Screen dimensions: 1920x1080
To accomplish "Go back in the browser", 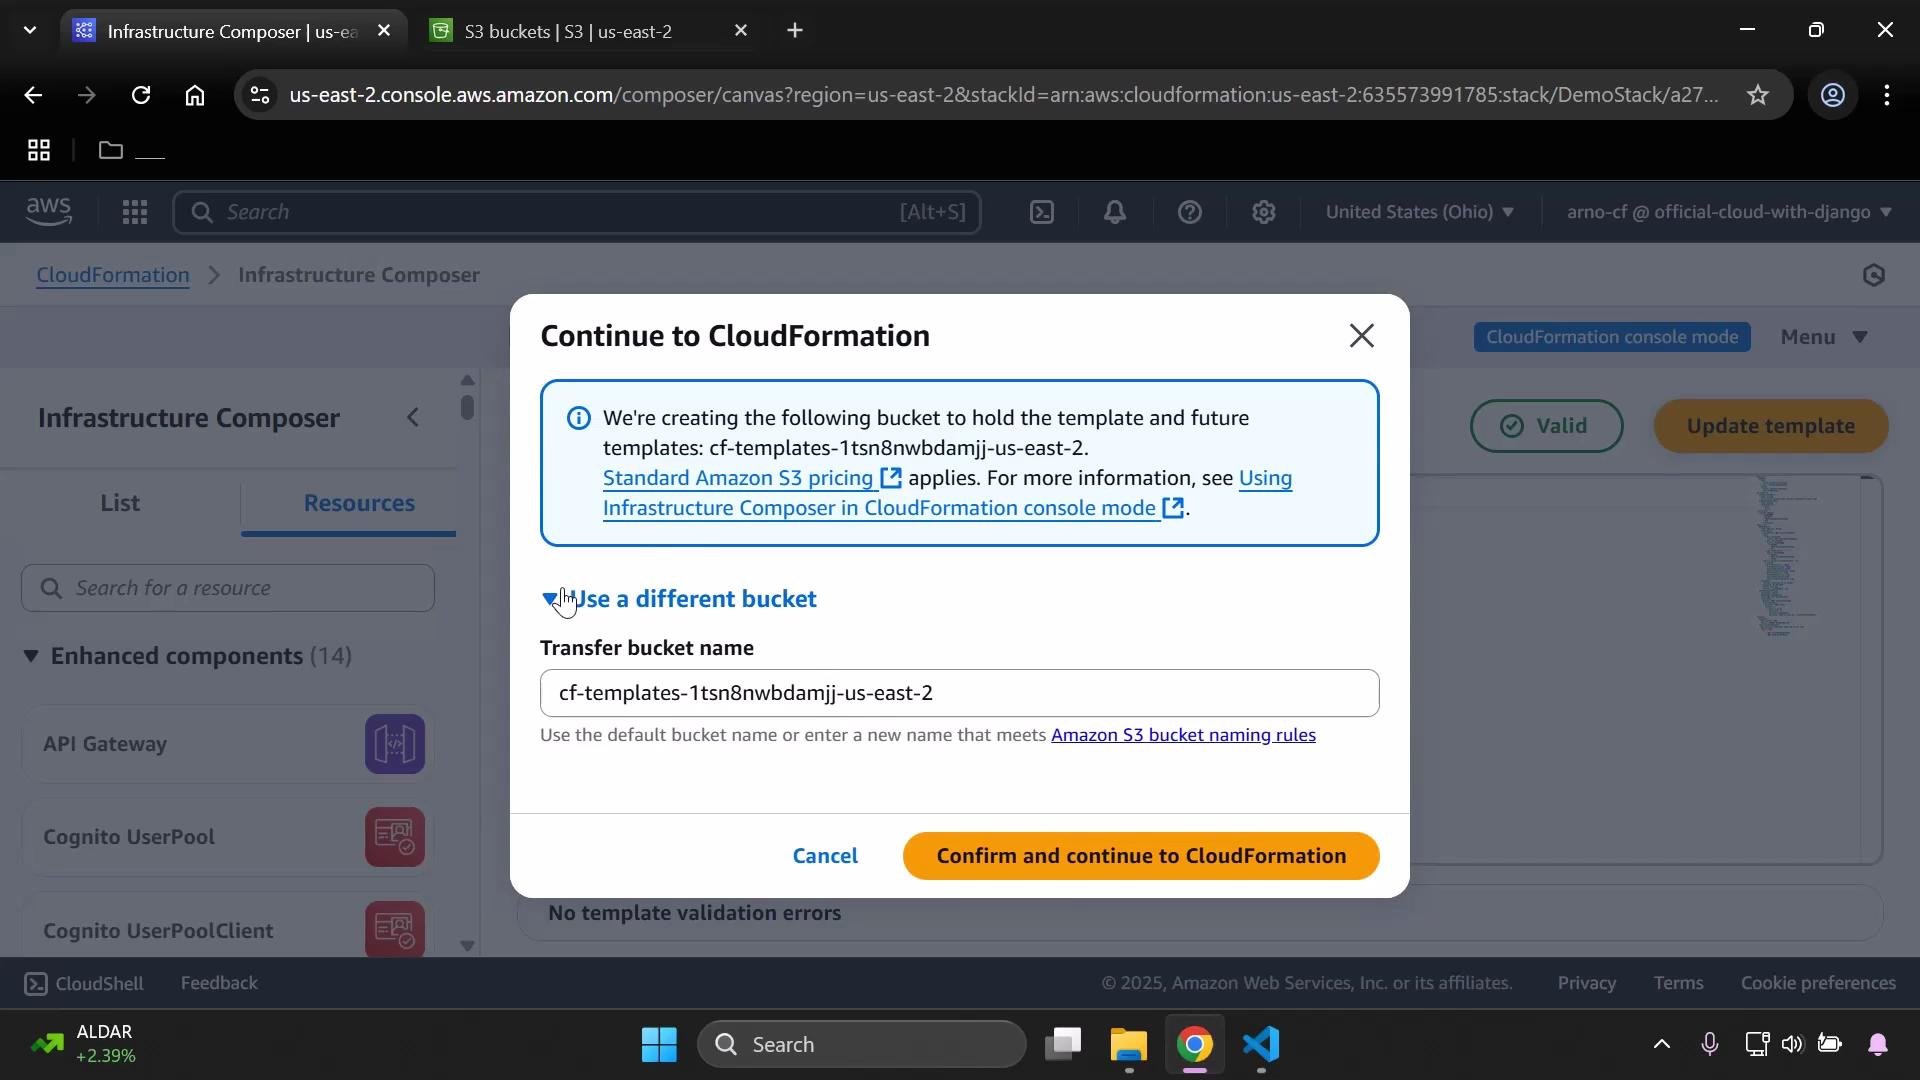I will [x=33, y=95].
